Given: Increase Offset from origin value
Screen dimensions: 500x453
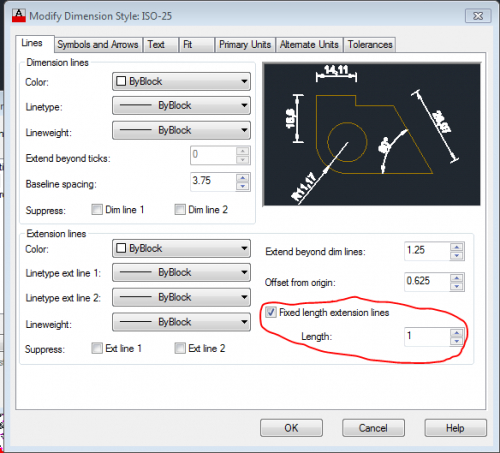Looking at the screenshot, I should [457, 278].
